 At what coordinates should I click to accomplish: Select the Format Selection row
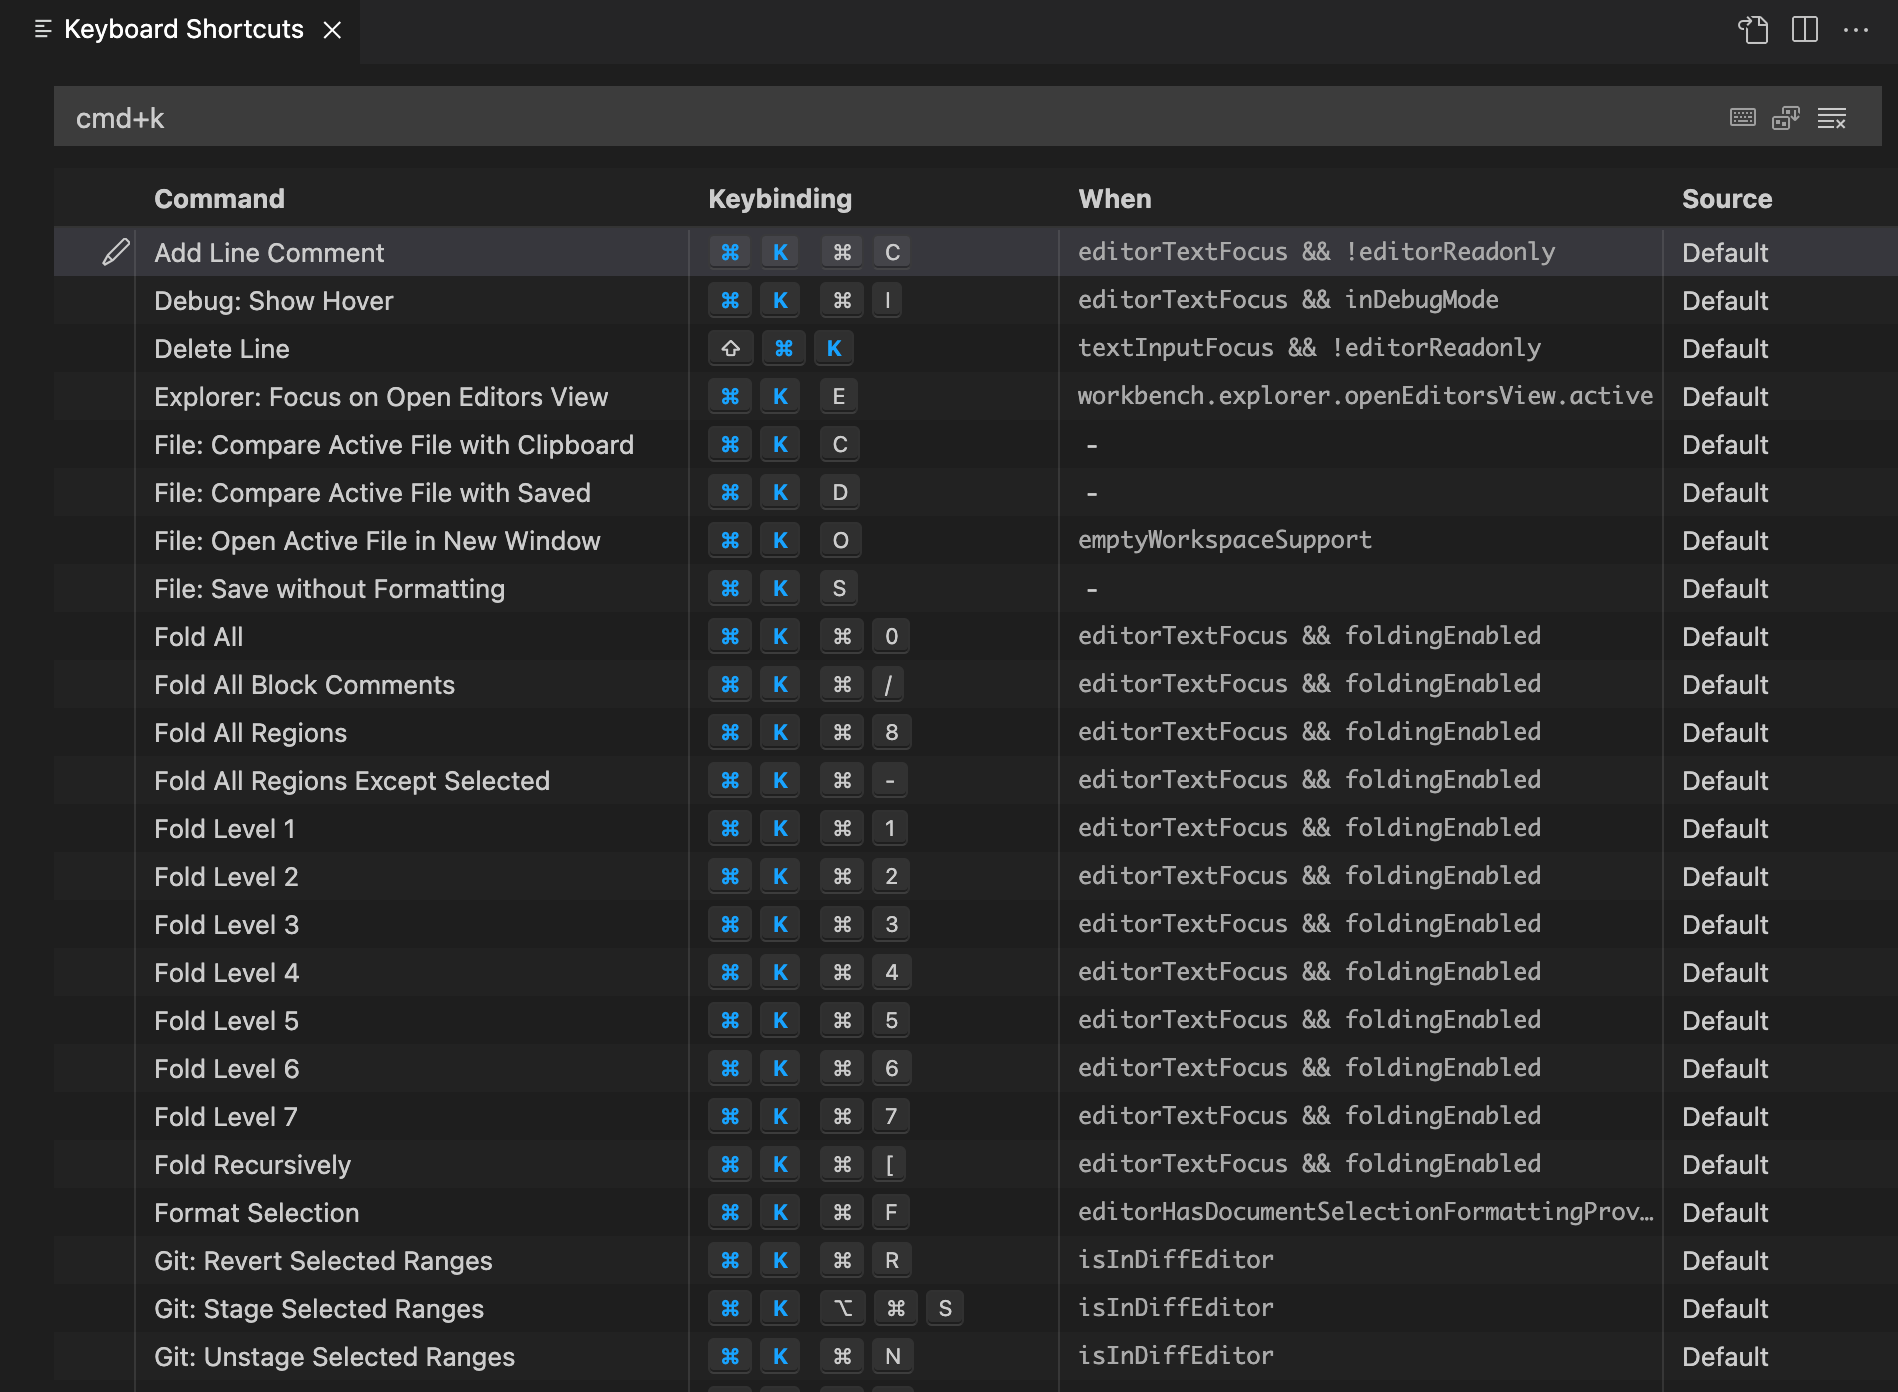click(400, 1212)
